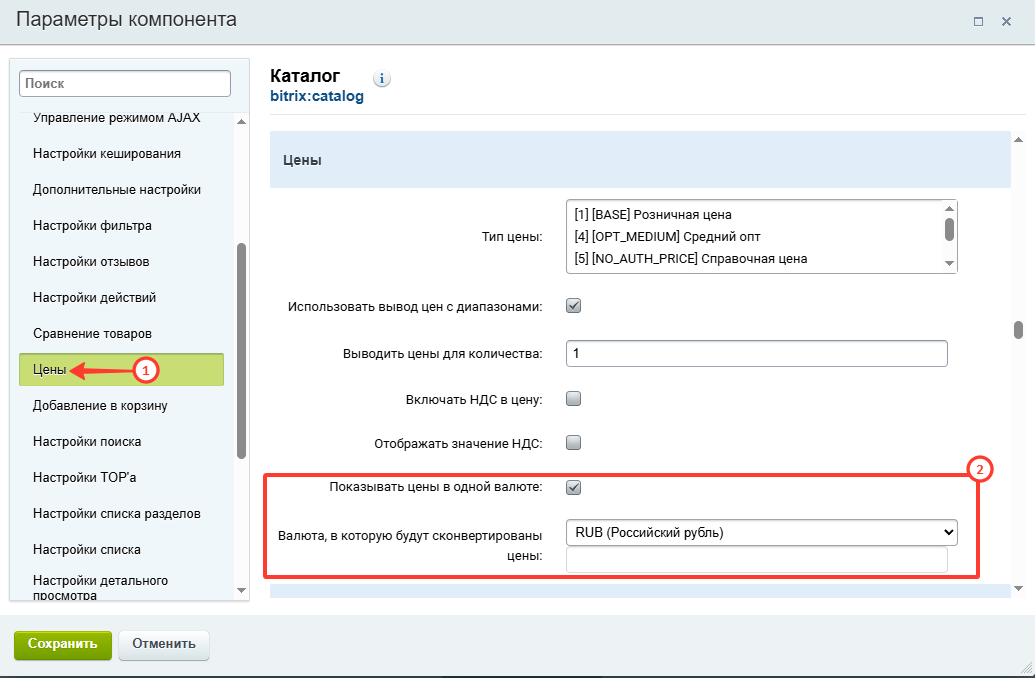This screenshot has height=678, width=1035.
Task: Select Цены in the sidebar list
Action: coord(121,370)
